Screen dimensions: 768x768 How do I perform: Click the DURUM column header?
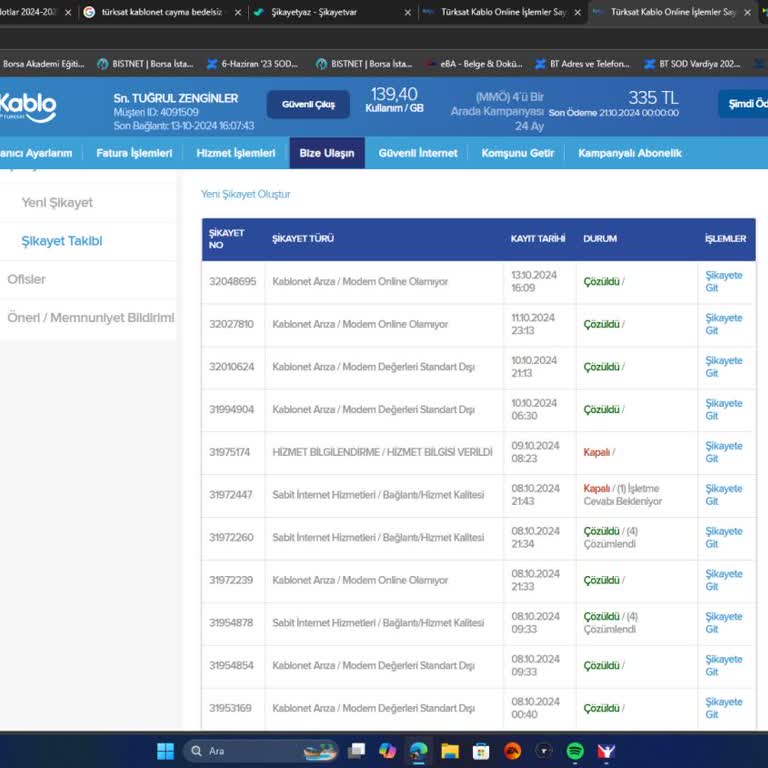pos(600,239)
